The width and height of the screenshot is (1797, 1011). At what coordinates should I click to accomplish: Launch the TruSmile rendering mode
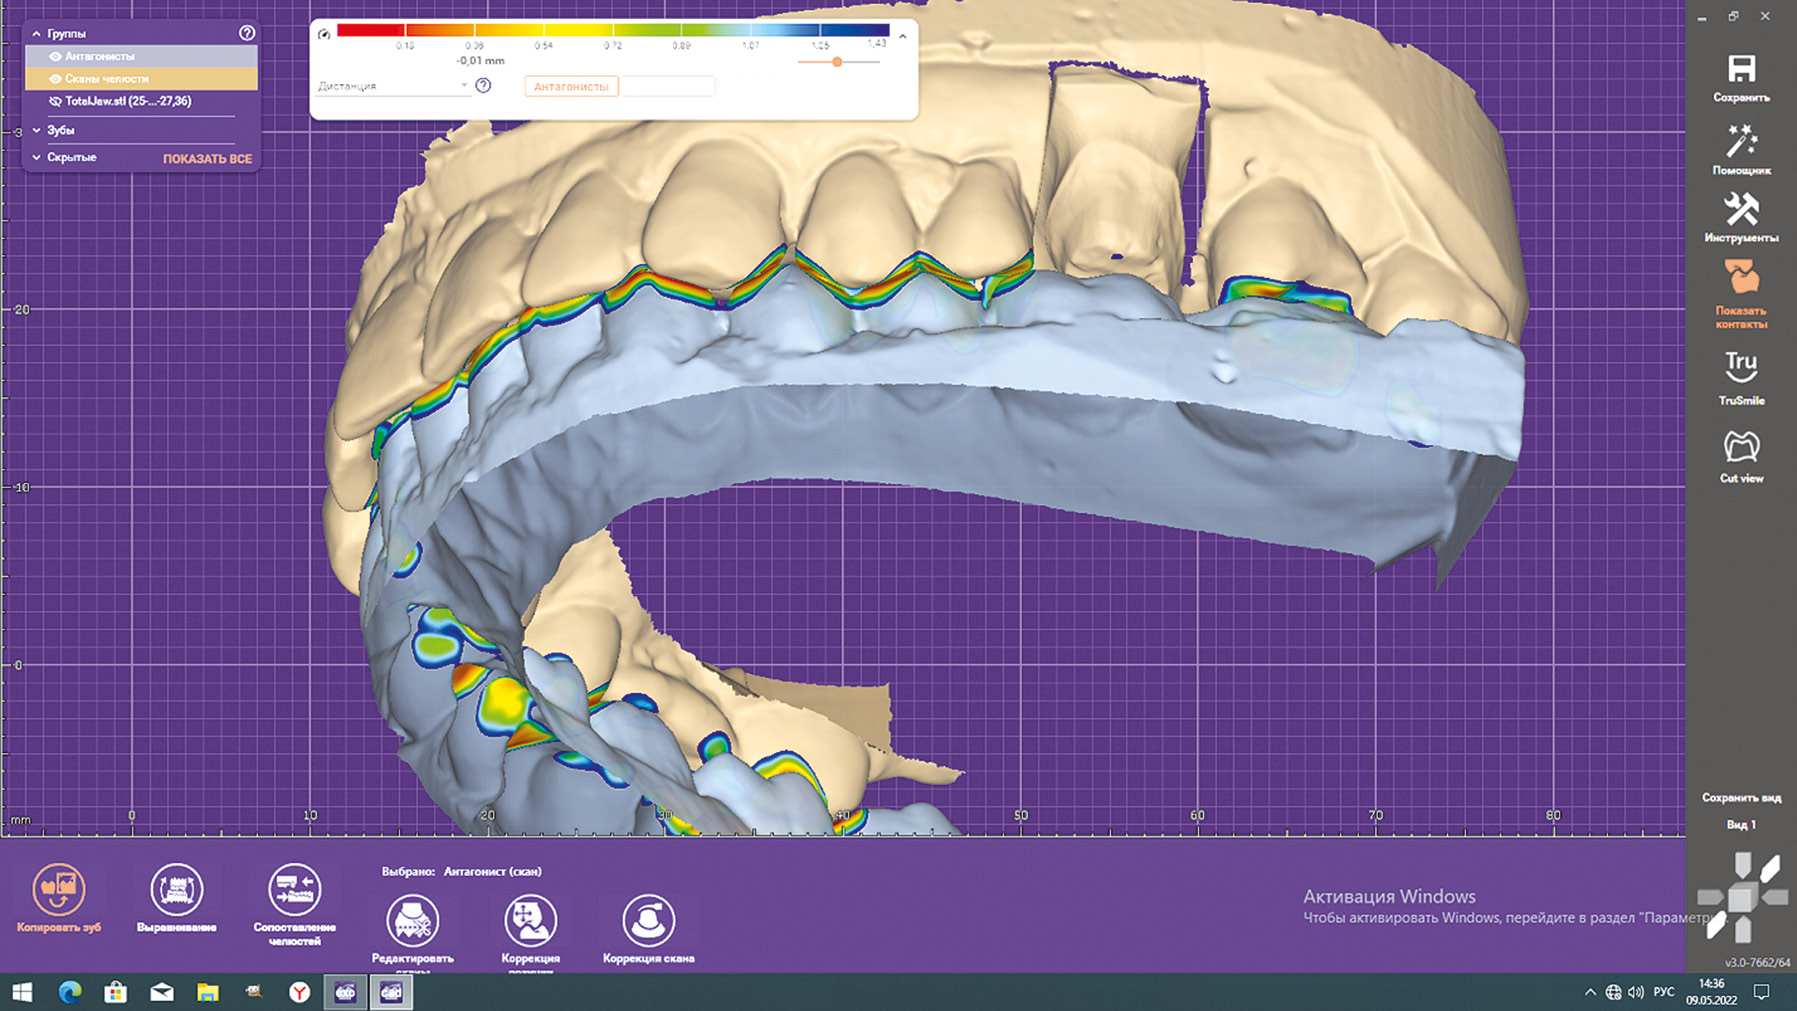1741,367
